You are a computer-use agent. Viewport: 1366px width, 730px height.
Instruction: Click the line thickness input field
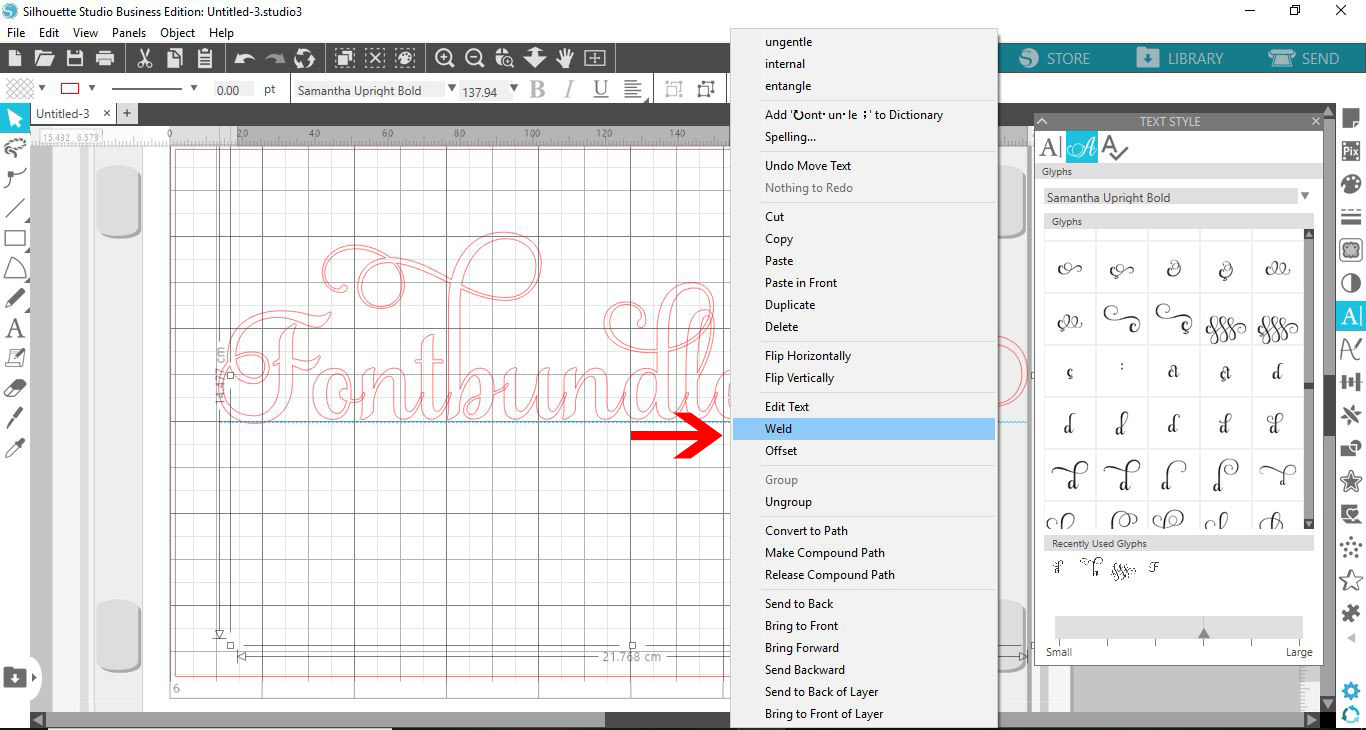(235, 90)
